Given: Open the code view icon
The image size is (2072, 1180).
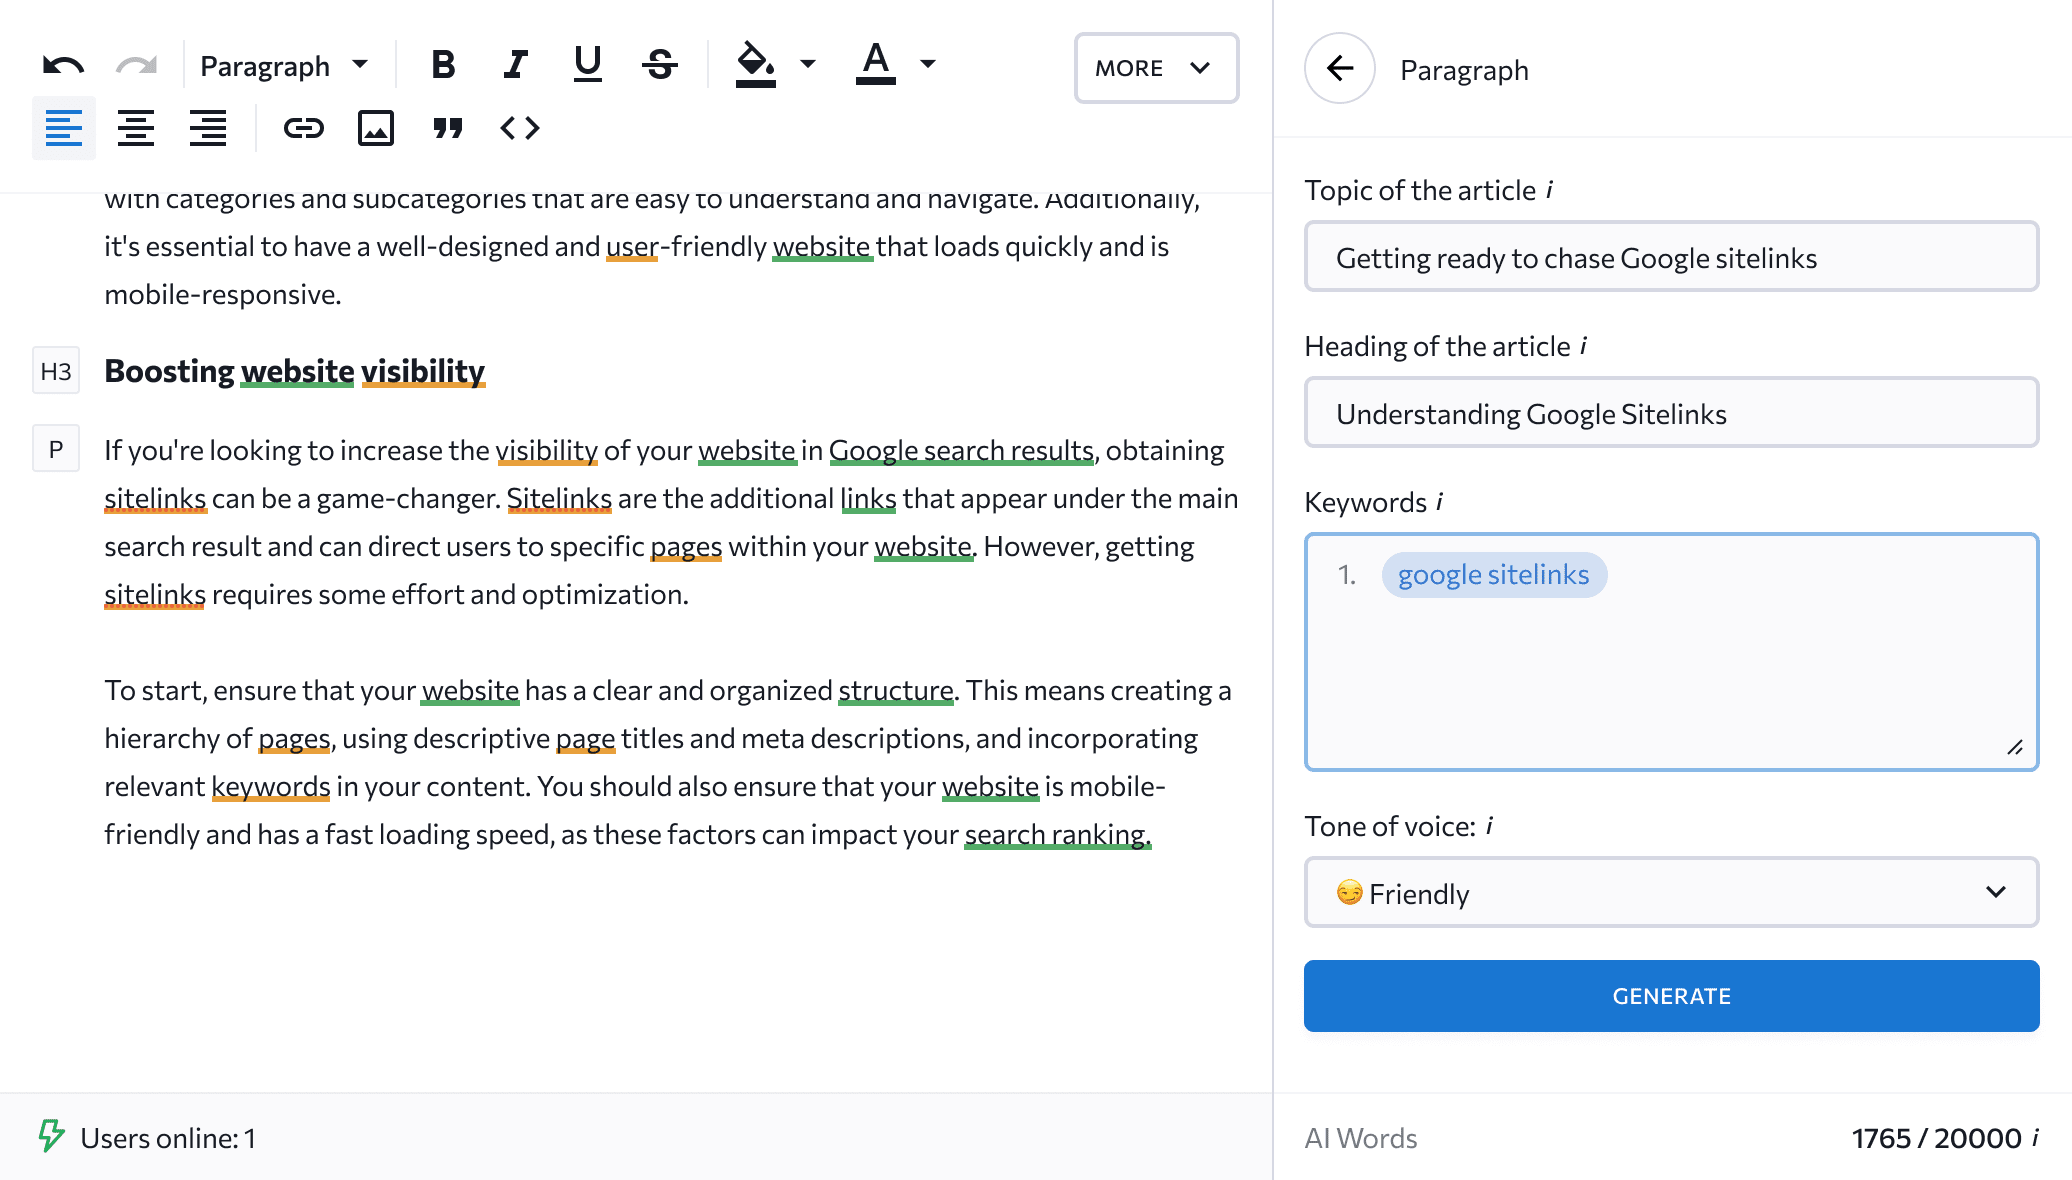Looking at the screenshot, I should pyautogui.click(x=520, y=128).
